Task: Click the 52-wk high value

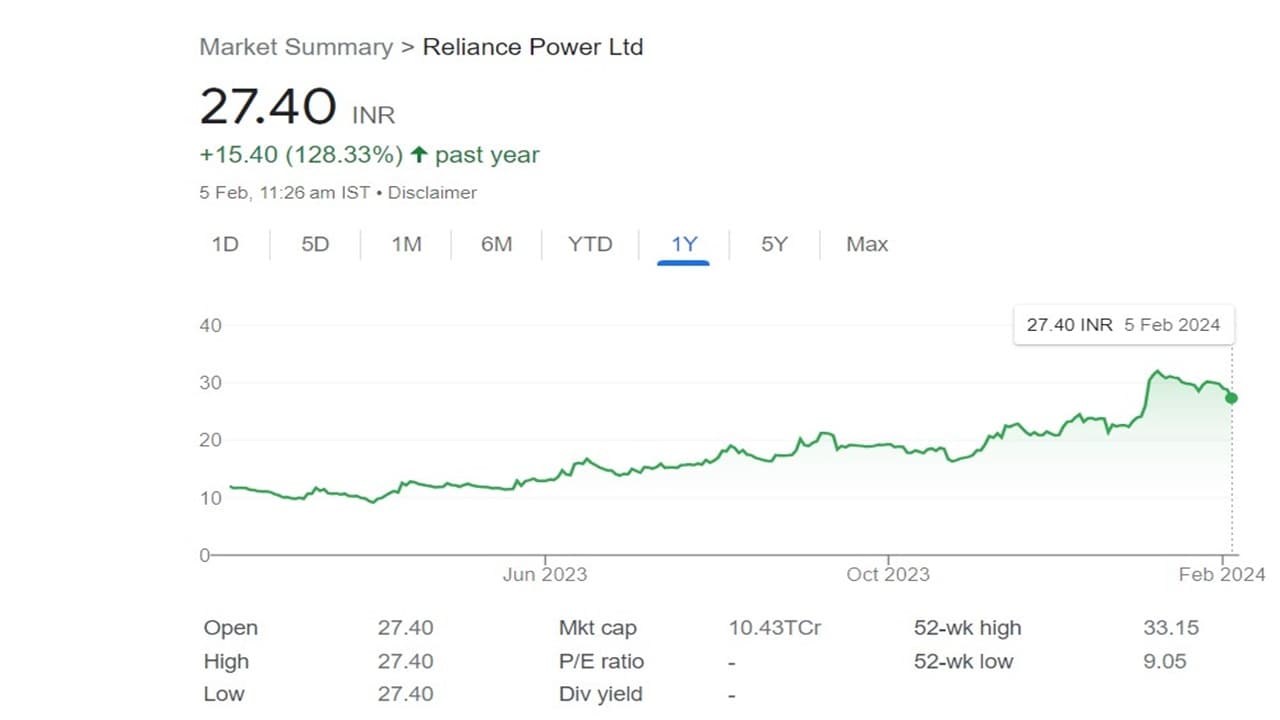Action: click(1170, 628)
